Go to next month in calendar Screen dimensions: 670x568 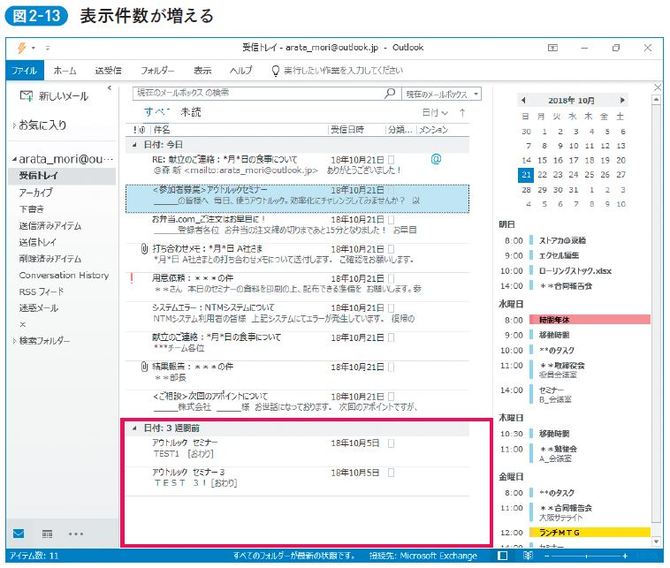(x=622, y=101)
